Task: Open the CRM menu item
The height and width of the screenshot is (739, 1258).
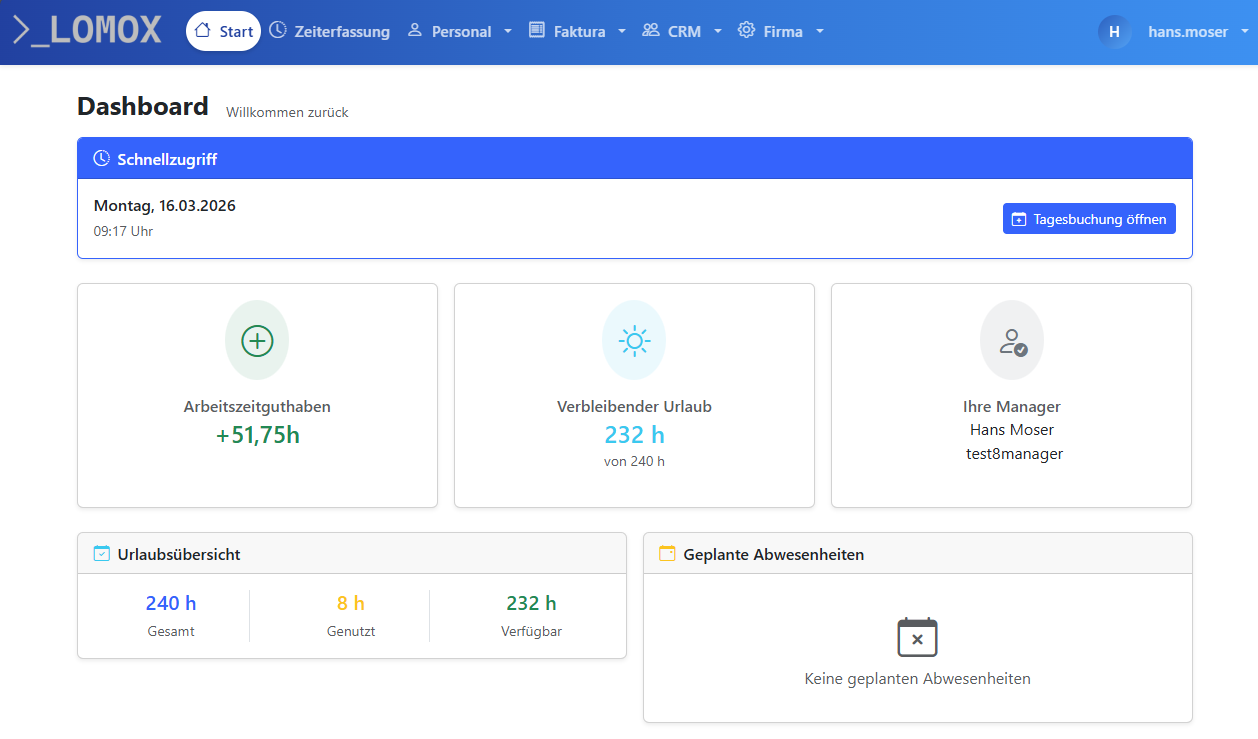Action: (684, 31)
